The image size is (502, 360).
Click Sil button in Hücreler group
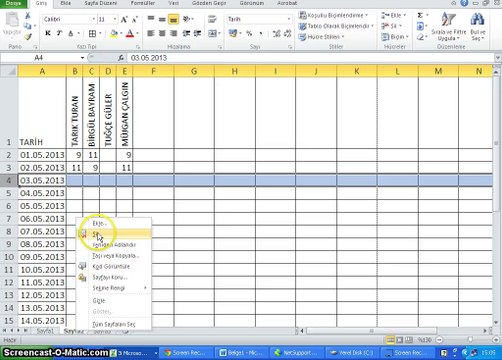pyautogui.click(x=391, y=26)
